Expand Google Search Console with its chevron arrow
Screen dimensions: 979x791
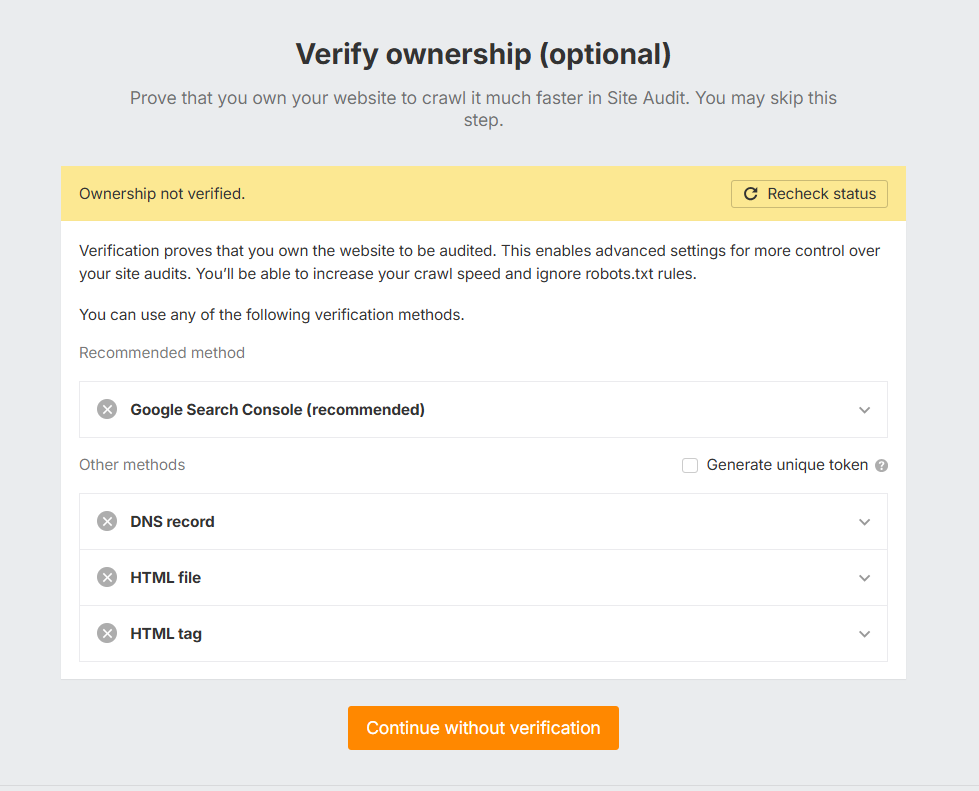[865, 410]
